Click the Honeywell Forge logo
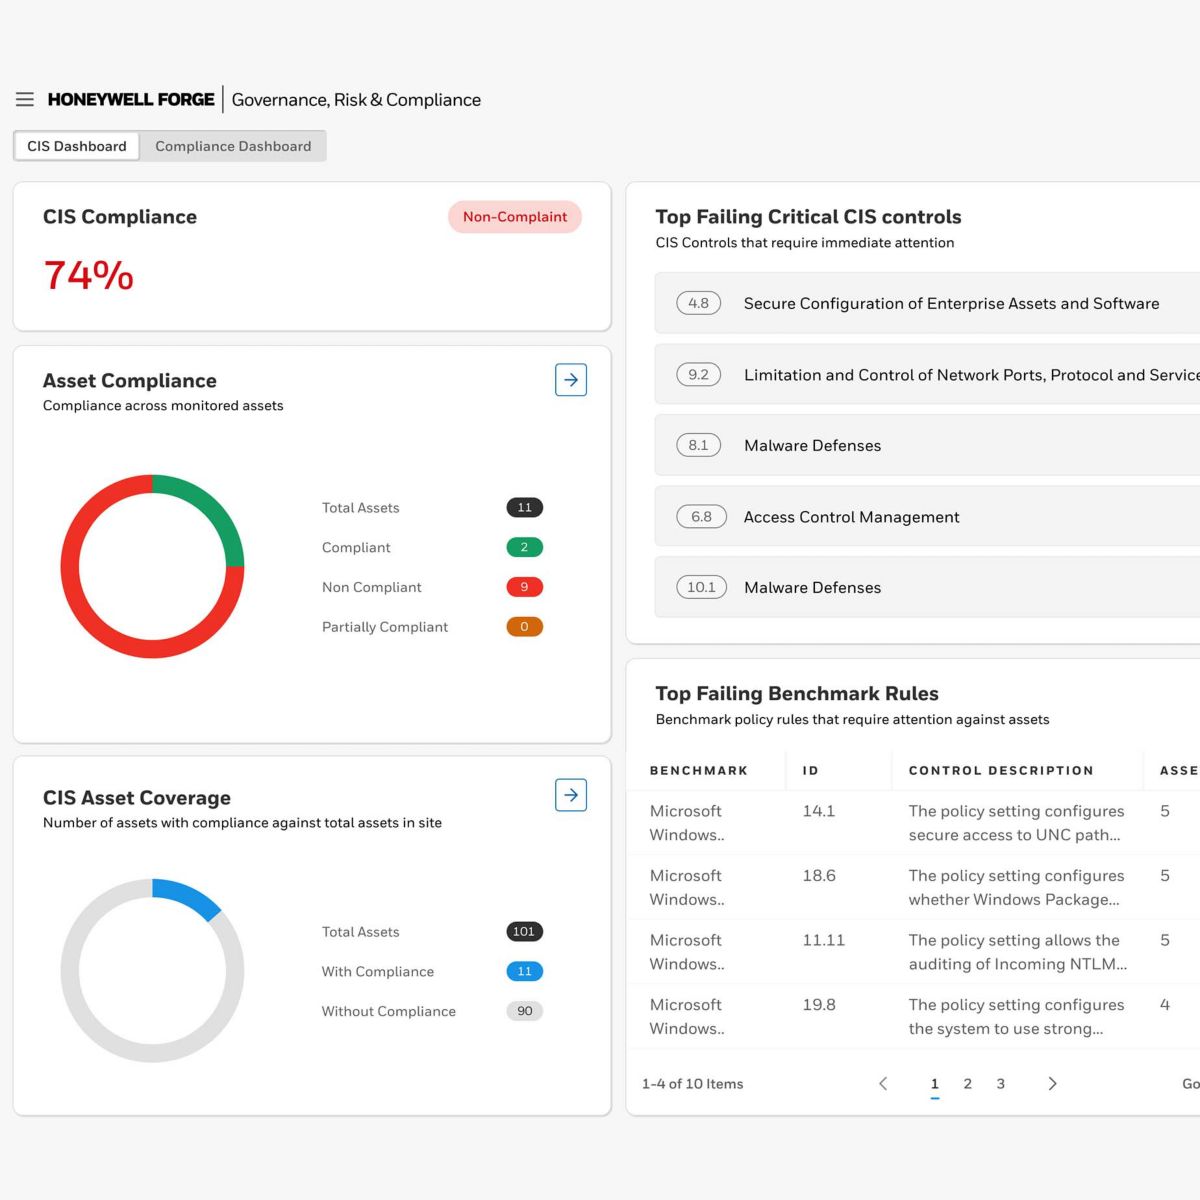This screenshot has width=1200, height=1200. point(131,99)
